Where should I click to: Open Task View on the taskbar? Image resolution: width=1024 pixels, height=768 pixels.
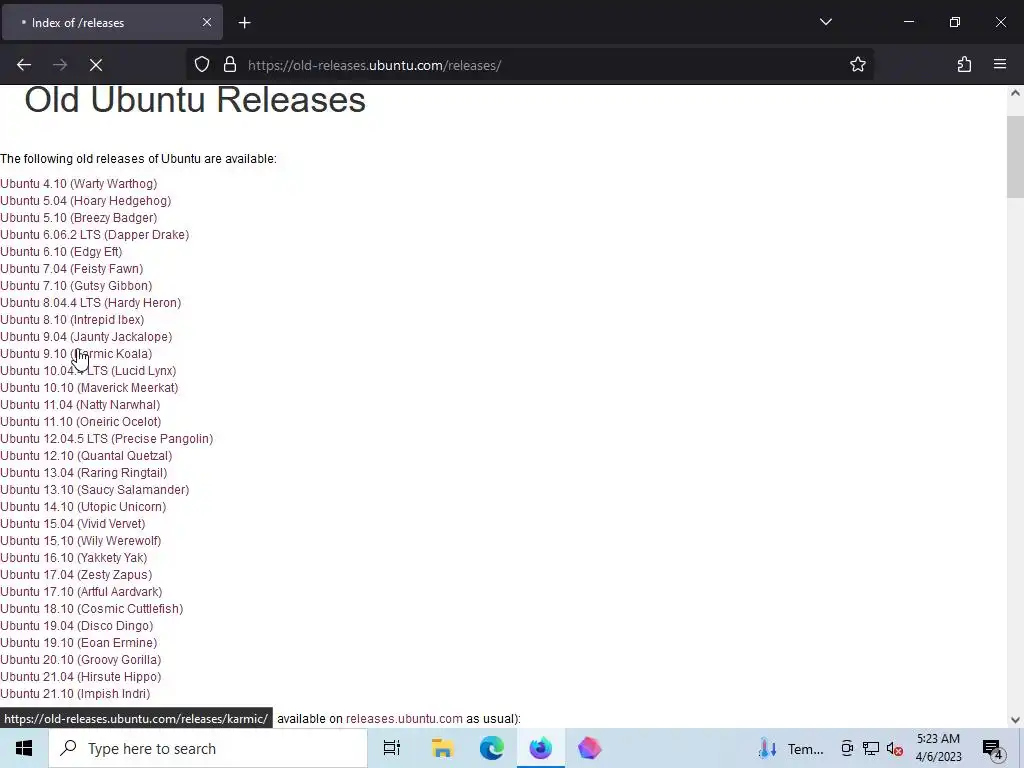pyautogui.click(x=392, y=748)
